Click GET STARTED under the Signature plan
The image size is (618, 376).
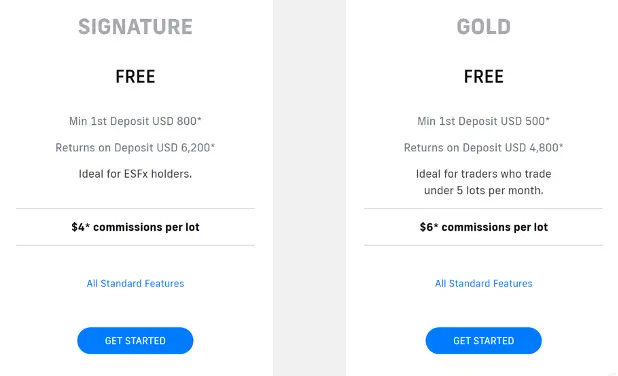(x=135, y=341)
